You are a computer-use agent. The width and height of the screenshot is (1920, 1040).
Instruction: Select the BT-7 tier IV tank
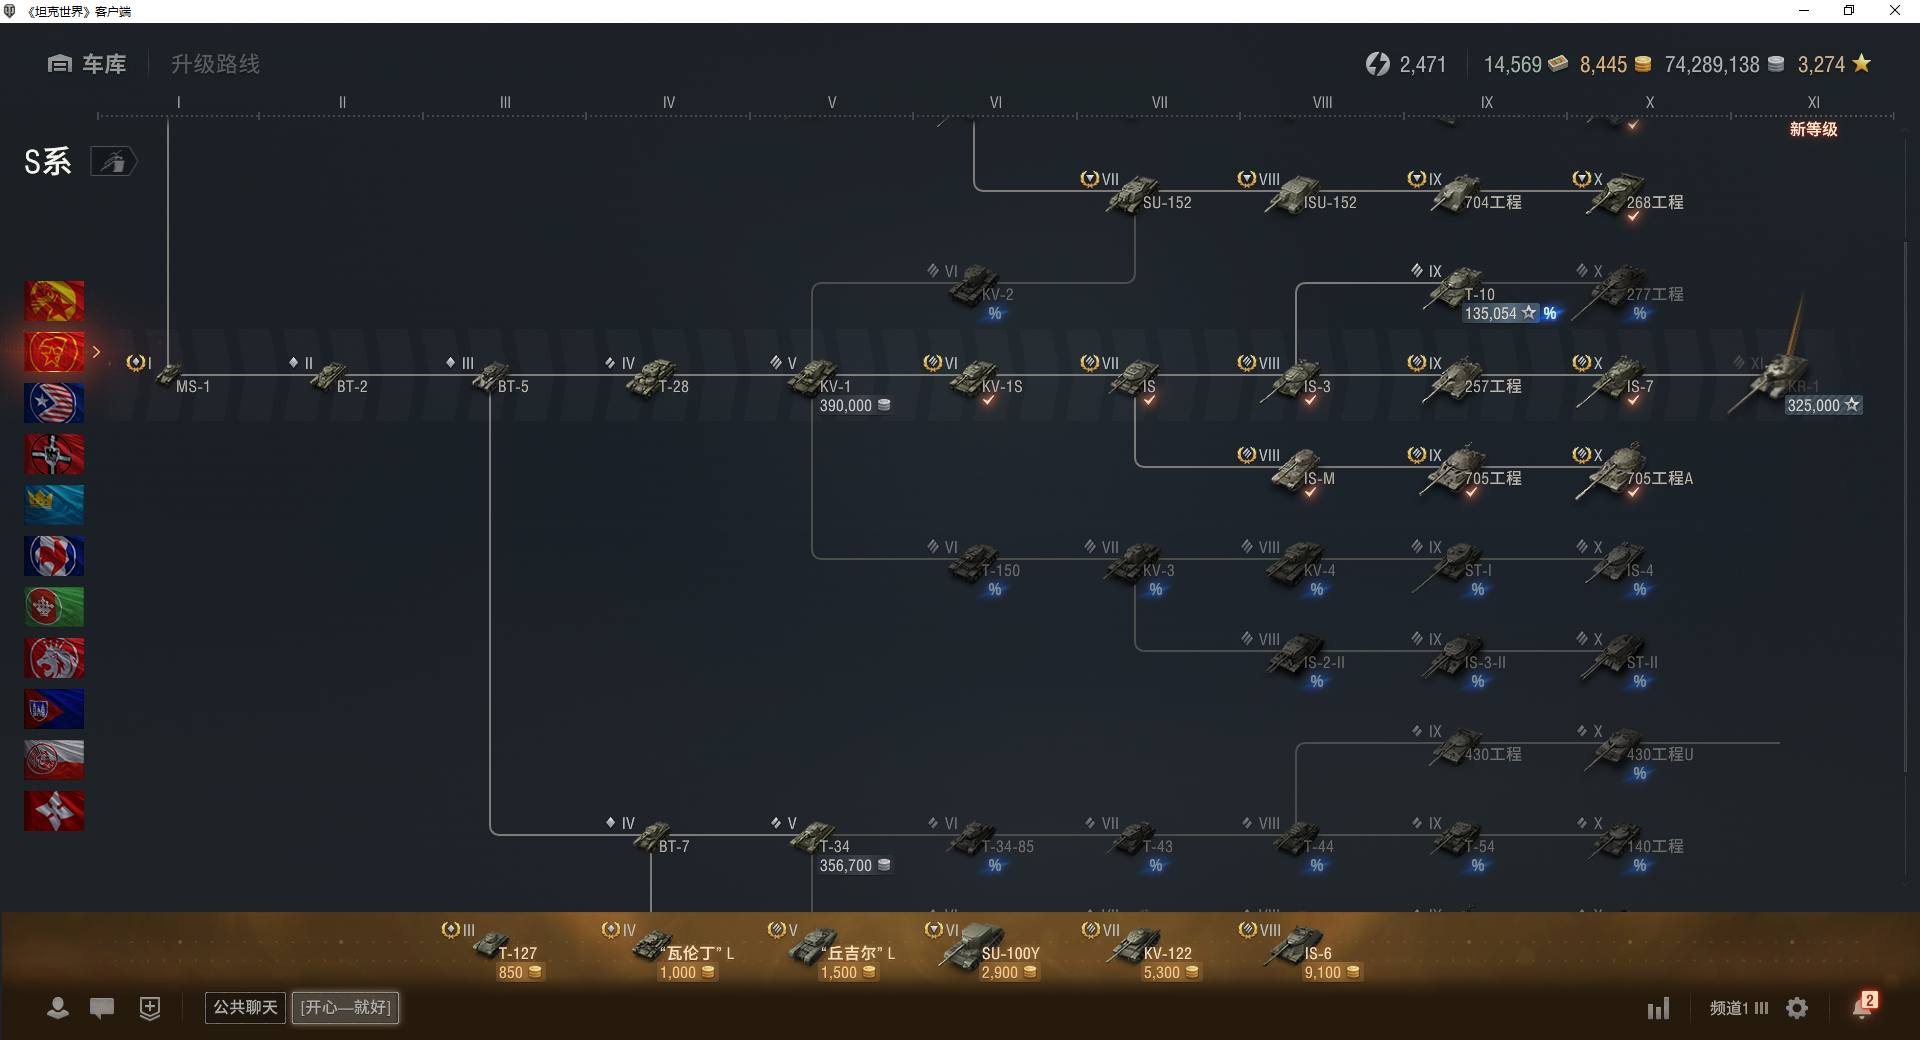[650, 836]
